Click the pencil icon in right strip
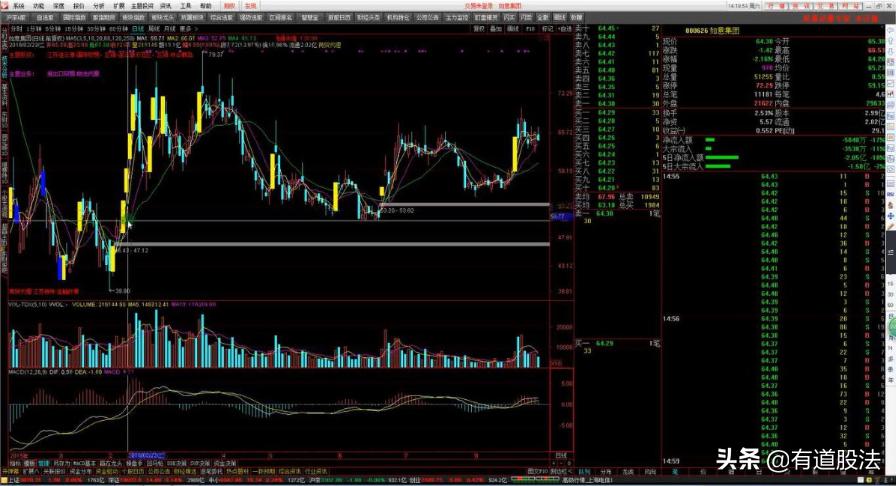 (891, 227)
